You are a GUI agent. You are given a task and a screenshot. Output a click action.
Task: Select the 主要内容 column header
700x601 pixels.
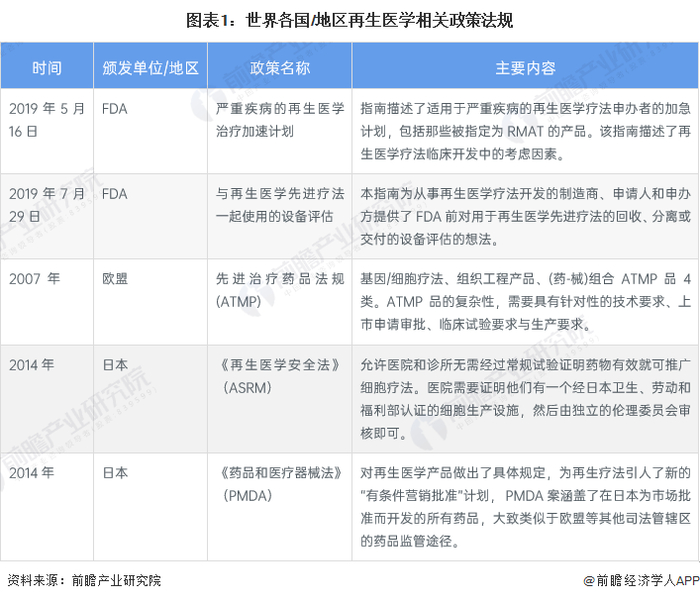[x=525, y=68]
